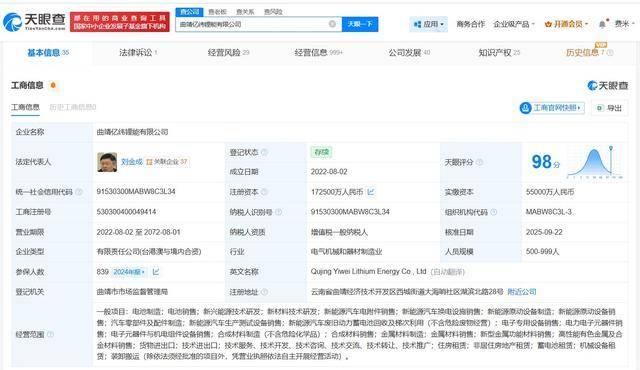Switch to the 经营风险 tab
The width and height of the screenshot is (640, 370).
click(228, 53)
